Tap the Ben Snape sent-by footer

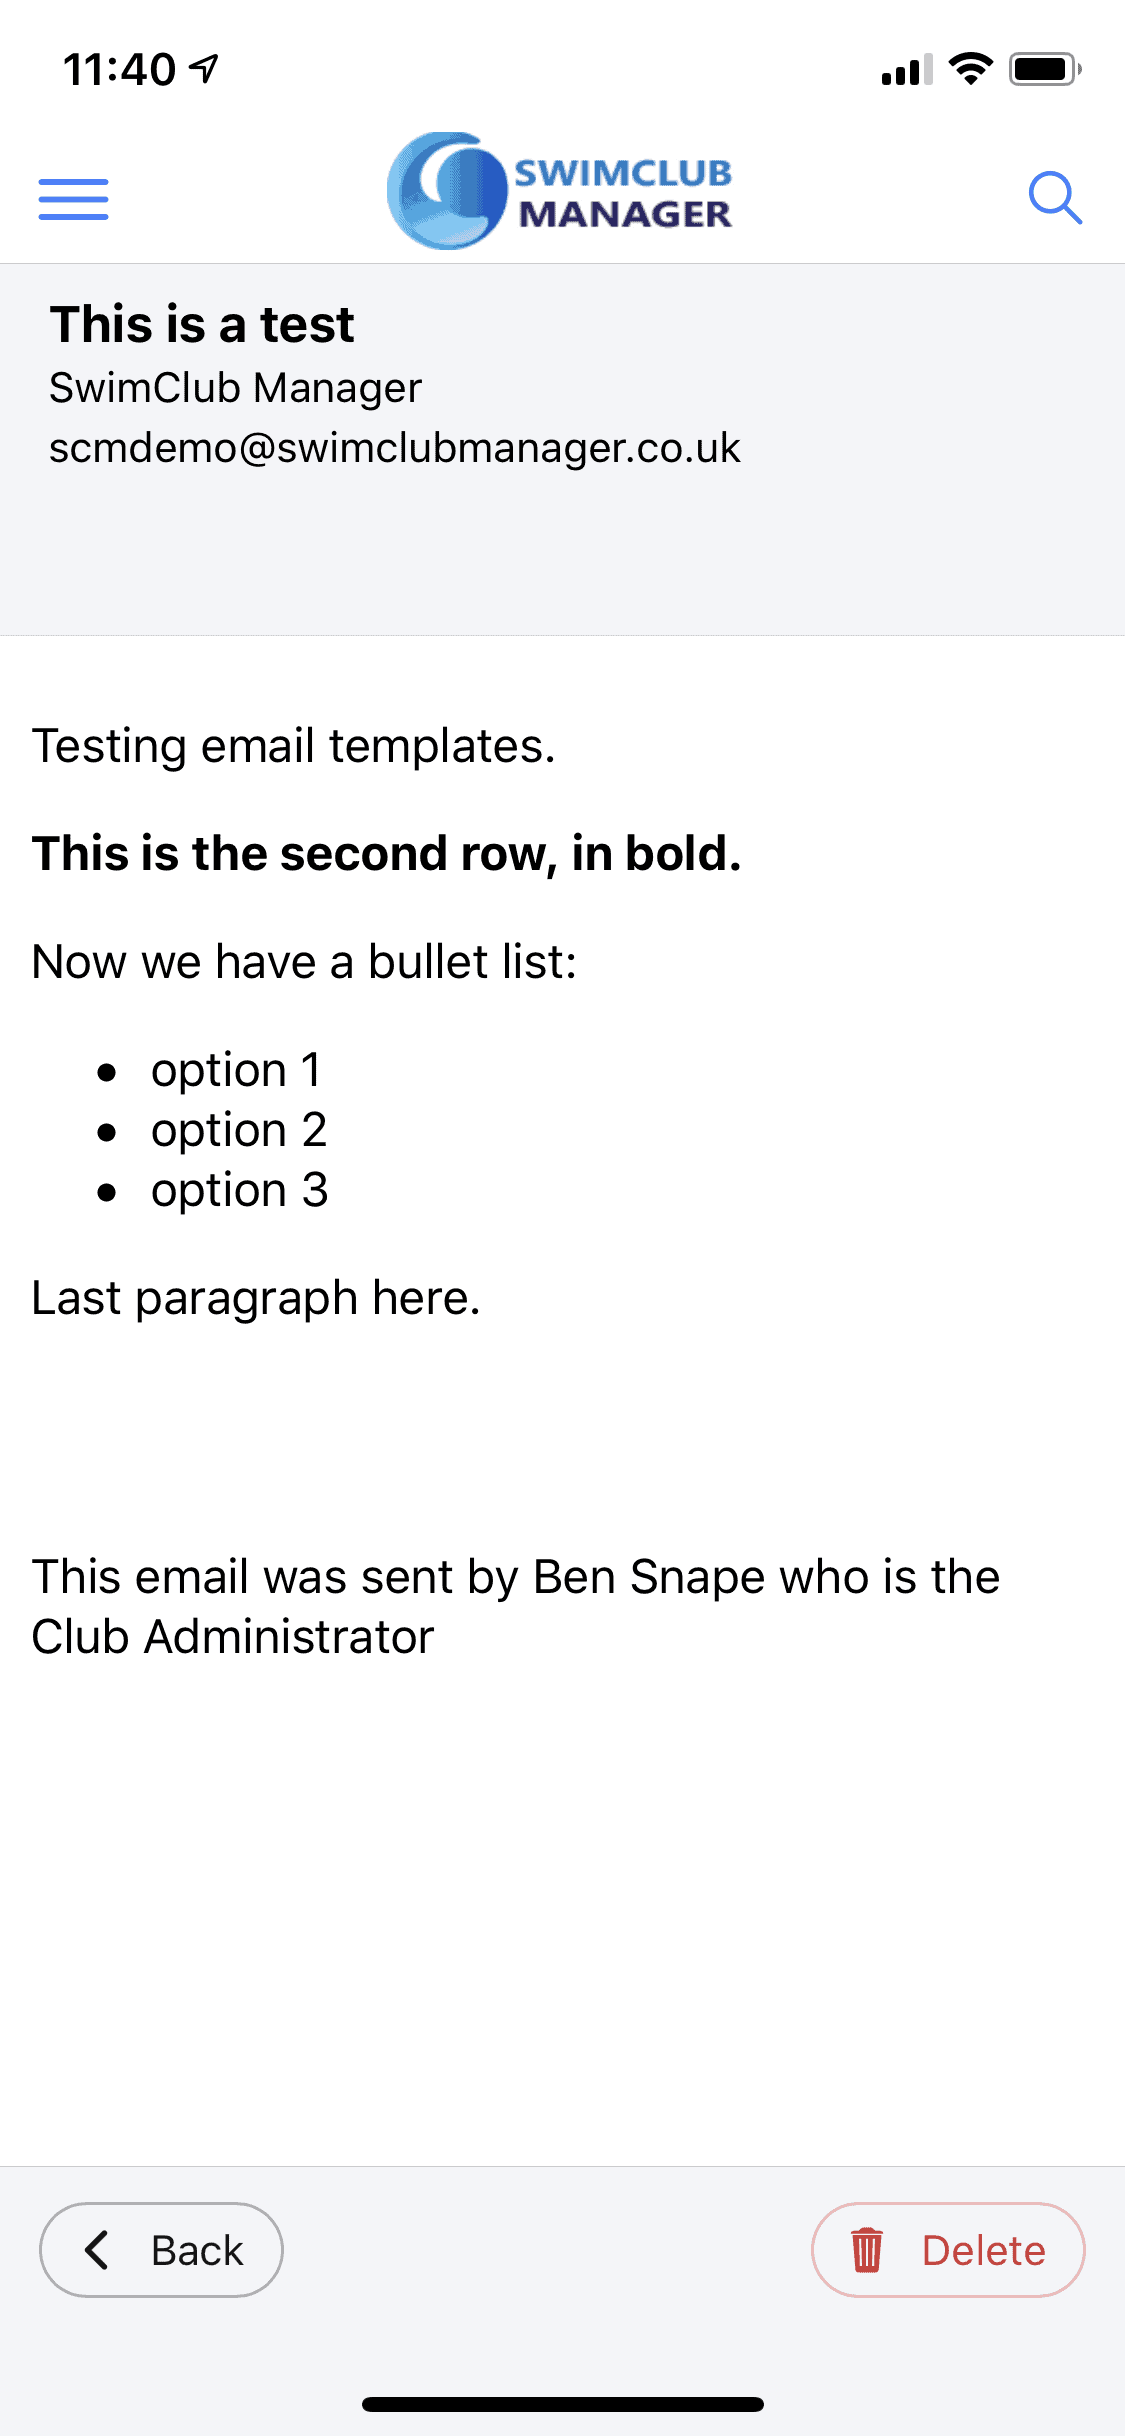[x=516, y=1607]
